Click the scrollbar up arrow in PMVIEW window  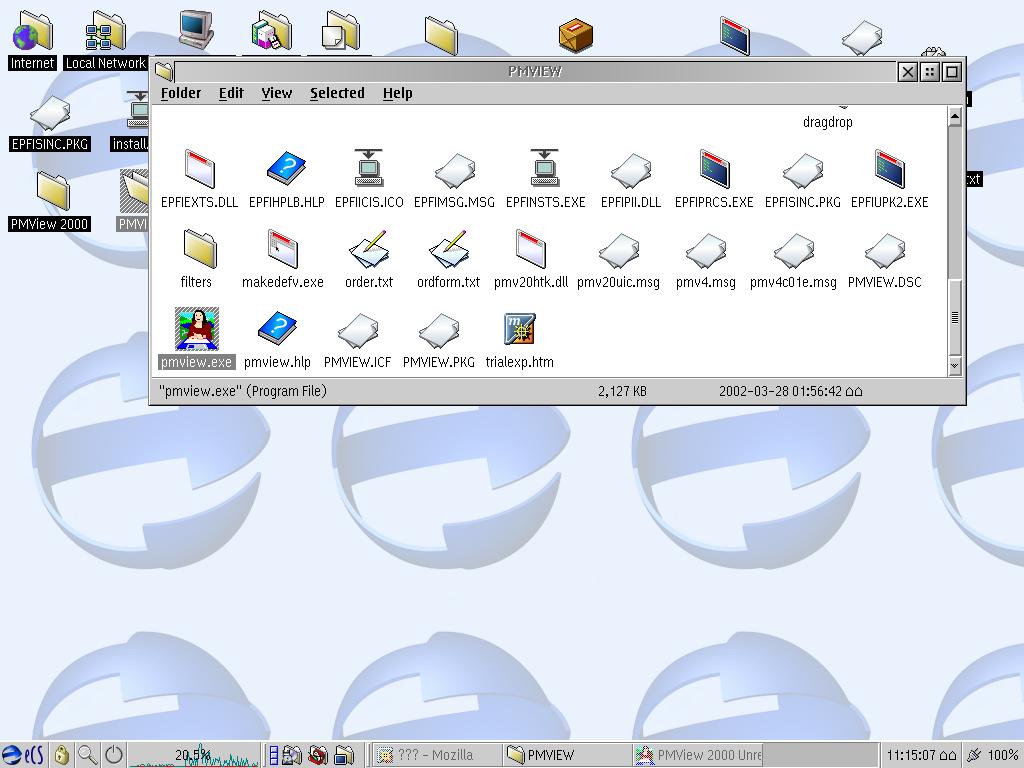point(954,116)
